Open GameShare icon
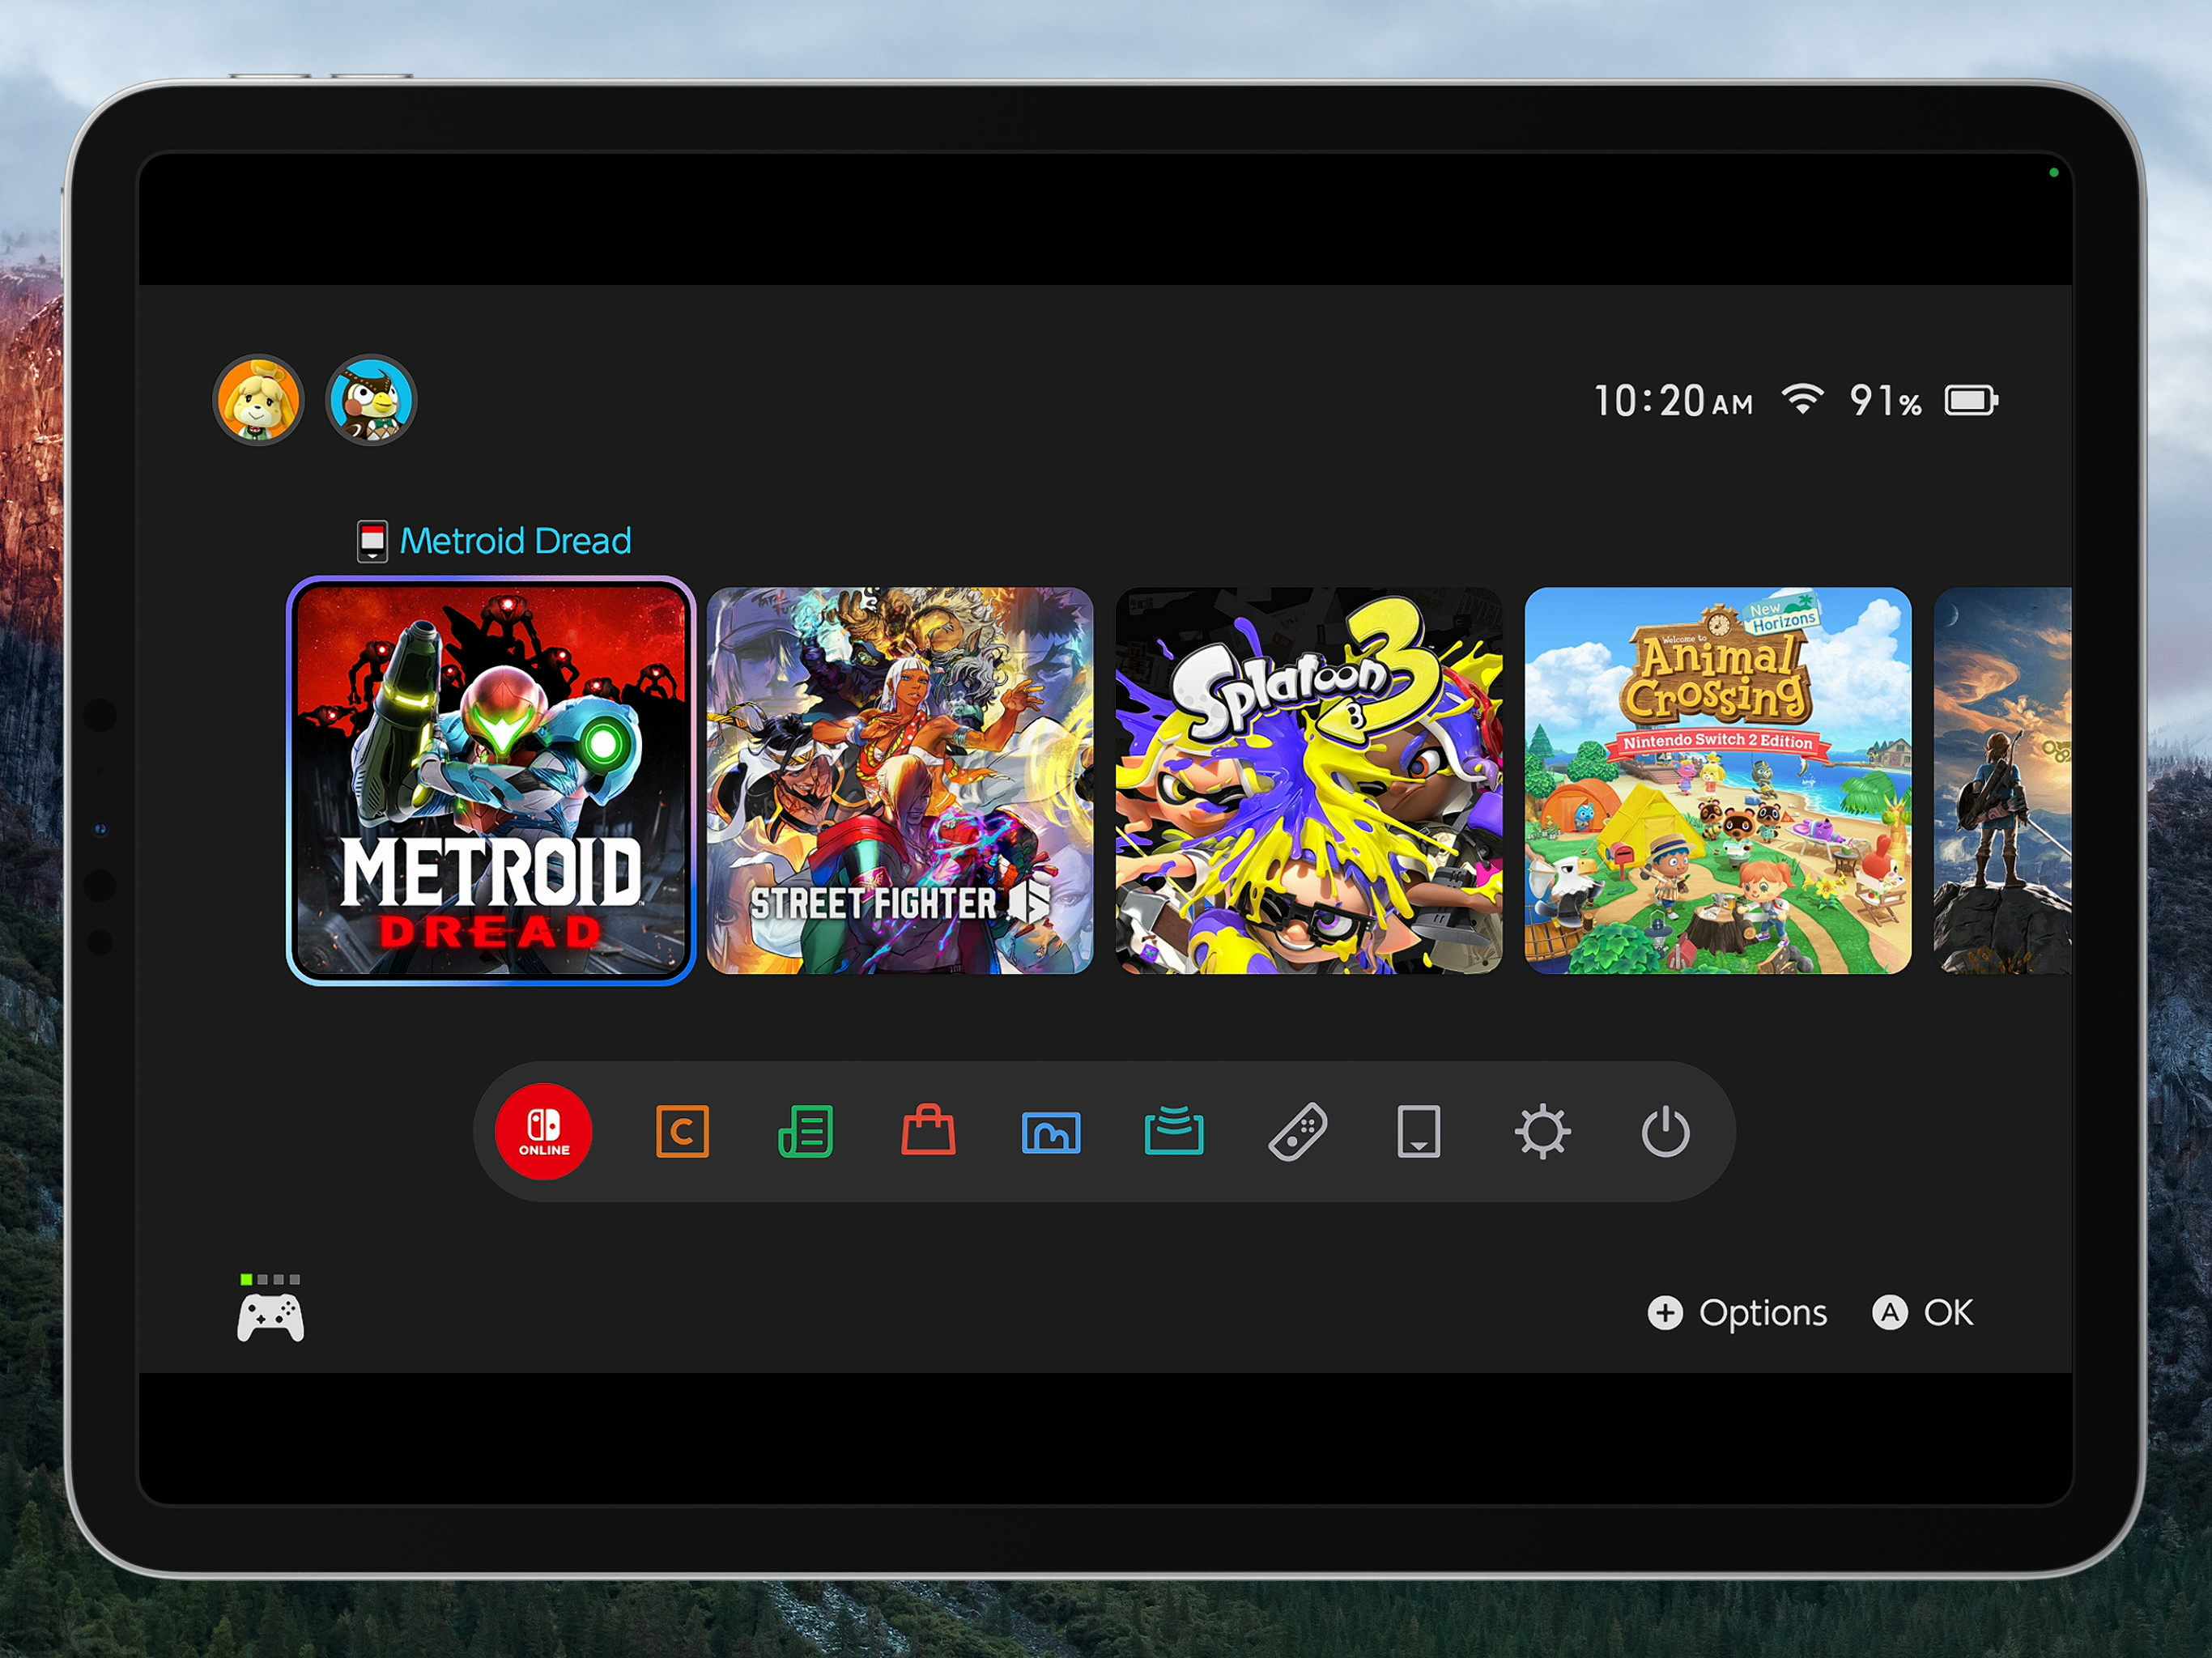2212x1658 pixels. 1174,1130
